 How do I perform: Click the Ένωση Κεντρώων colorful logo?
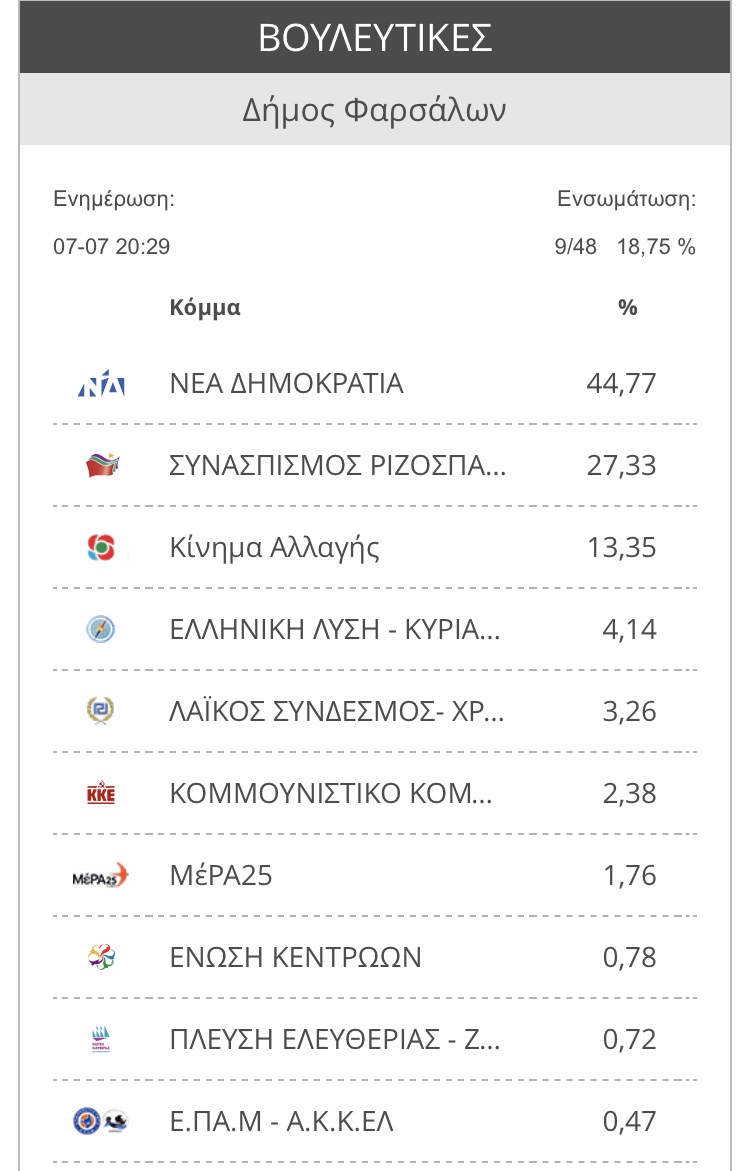101,957
